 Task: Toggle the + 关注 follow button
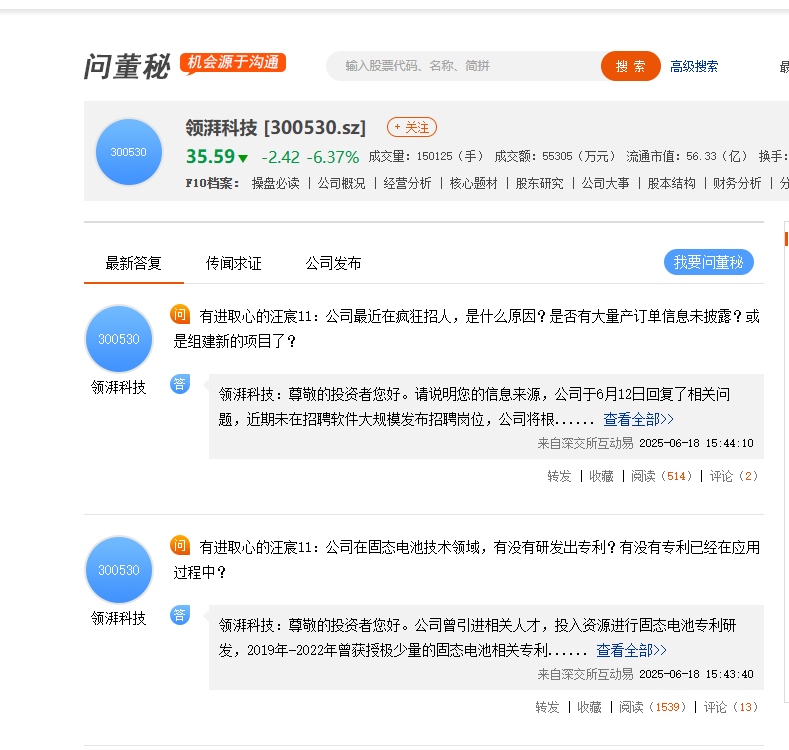(412, 127)
